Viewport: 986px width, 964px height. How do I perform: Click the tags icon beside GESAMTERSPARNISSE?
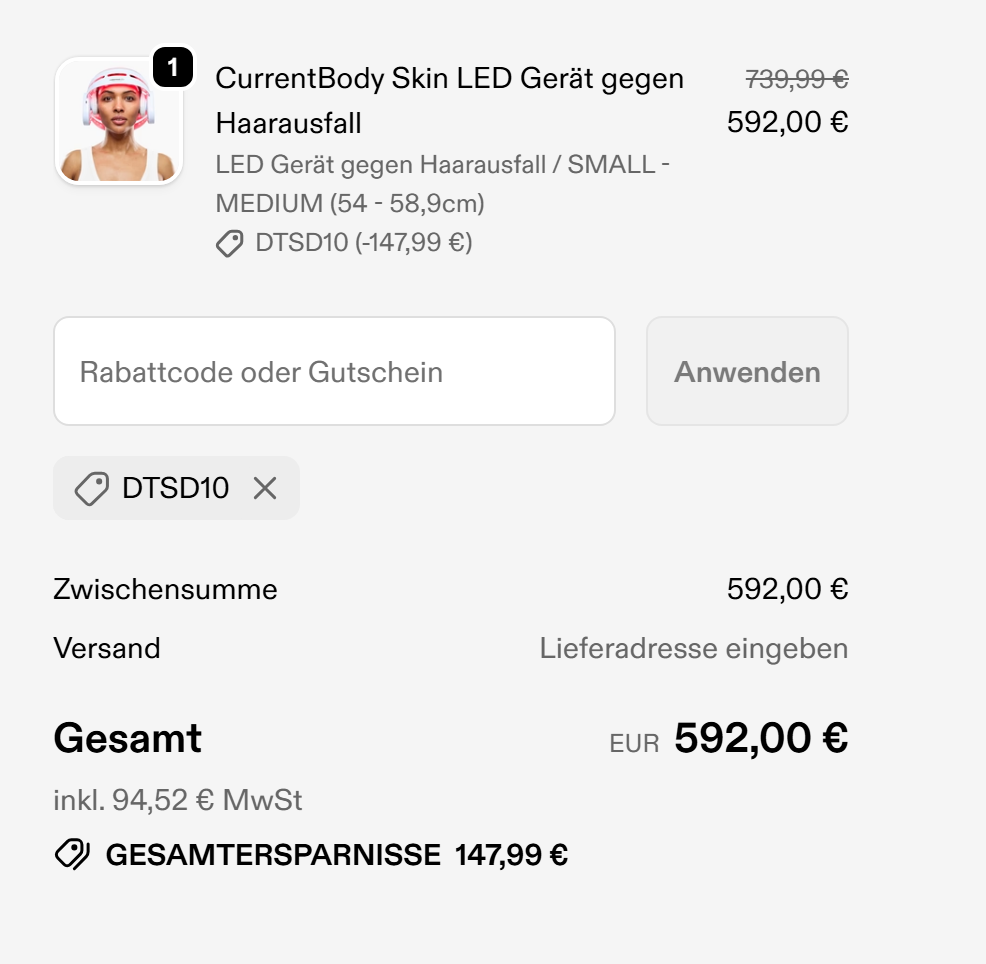coord(72,855)
